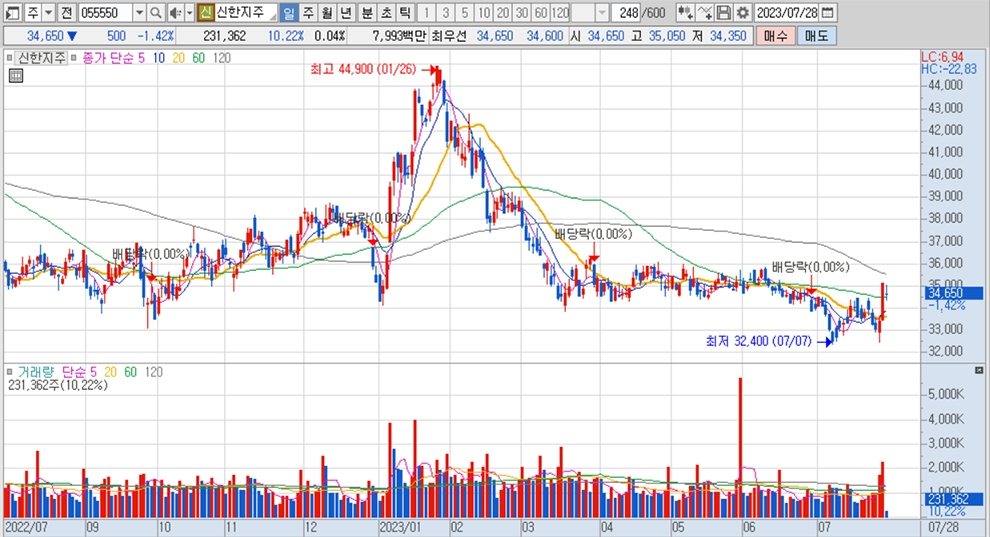This screenshot has height=537, width=990.
Task: Toggle the small square before 신한지주 legend
Action: coord(9,58)
